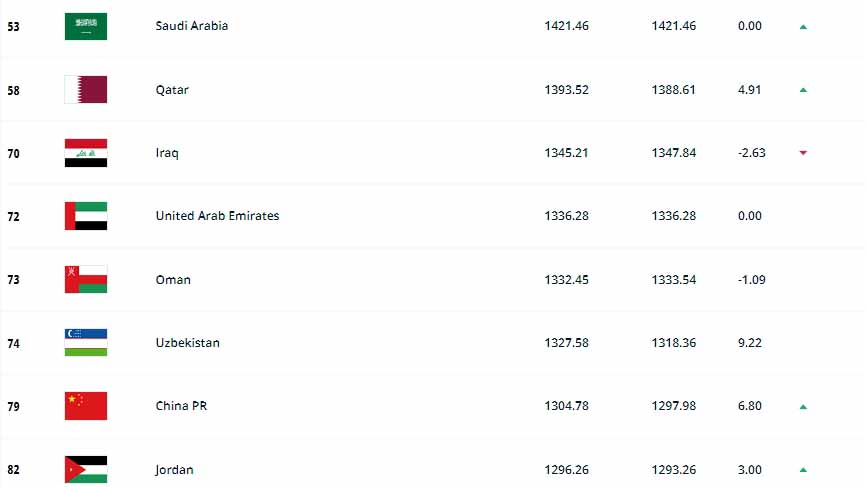Image resolution: width=865 pixels, height=487 pixels.
Task: Click the China PR flag icon
Action: coord(86,406)
